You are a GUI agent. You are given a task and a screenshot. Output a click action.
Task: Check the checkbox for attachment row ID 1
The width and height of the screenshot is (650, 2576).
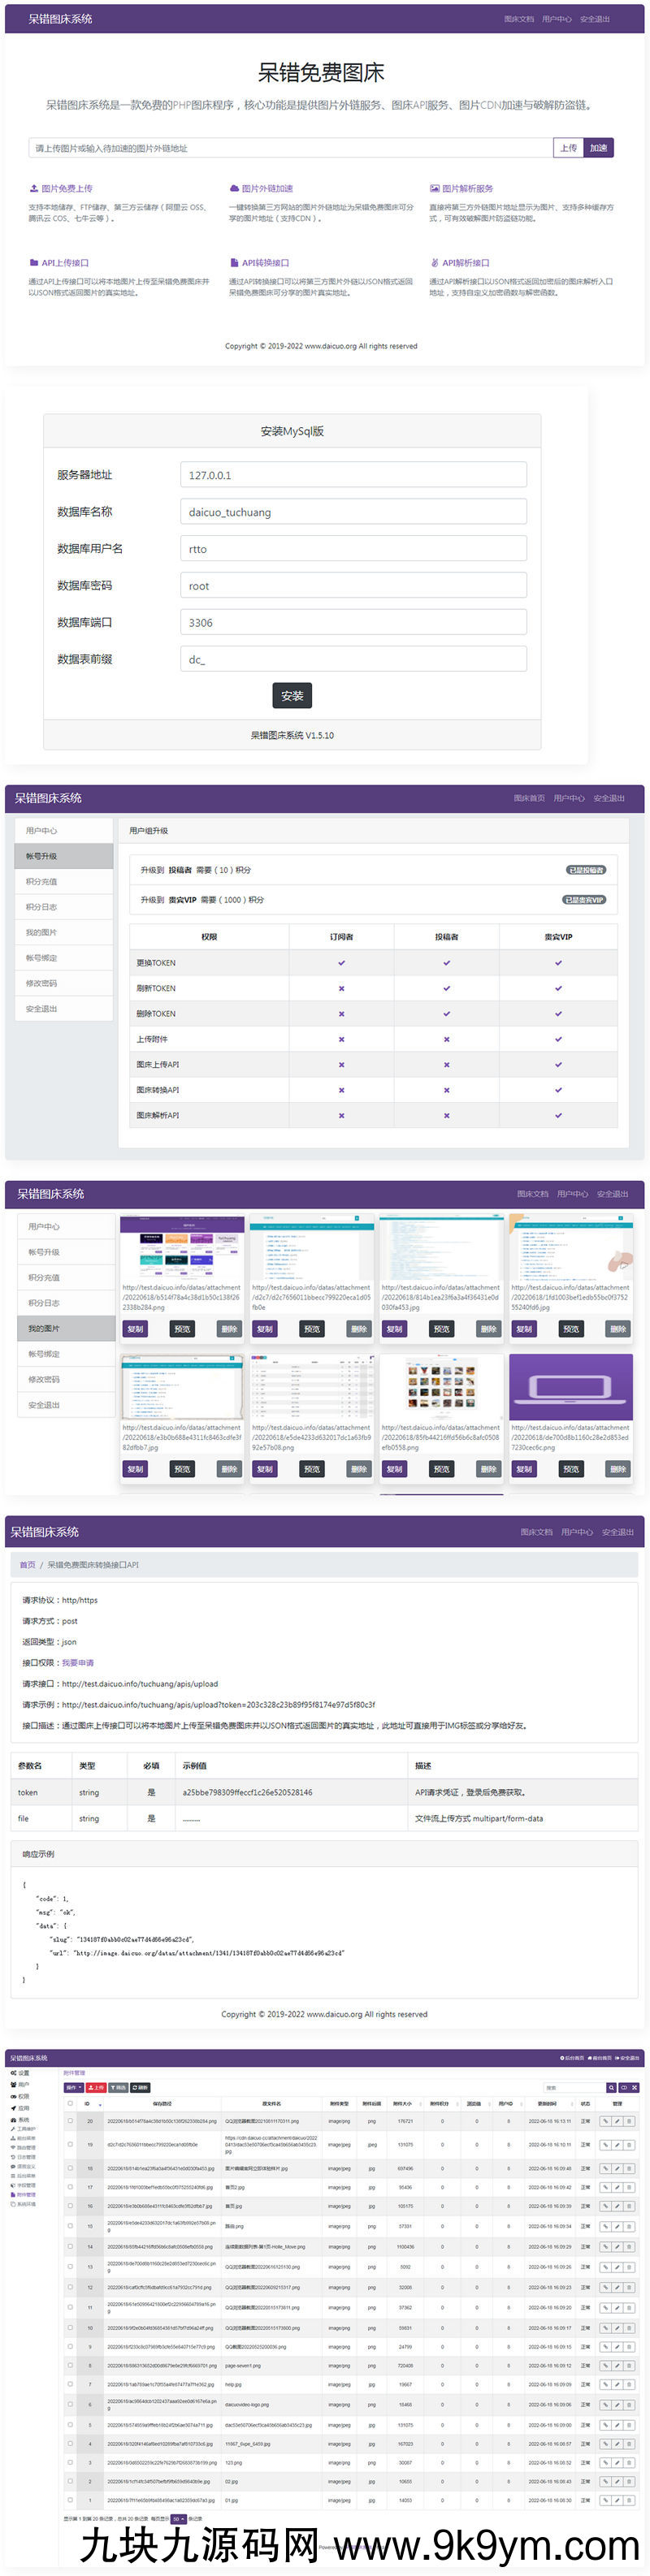click(70, 2500)
